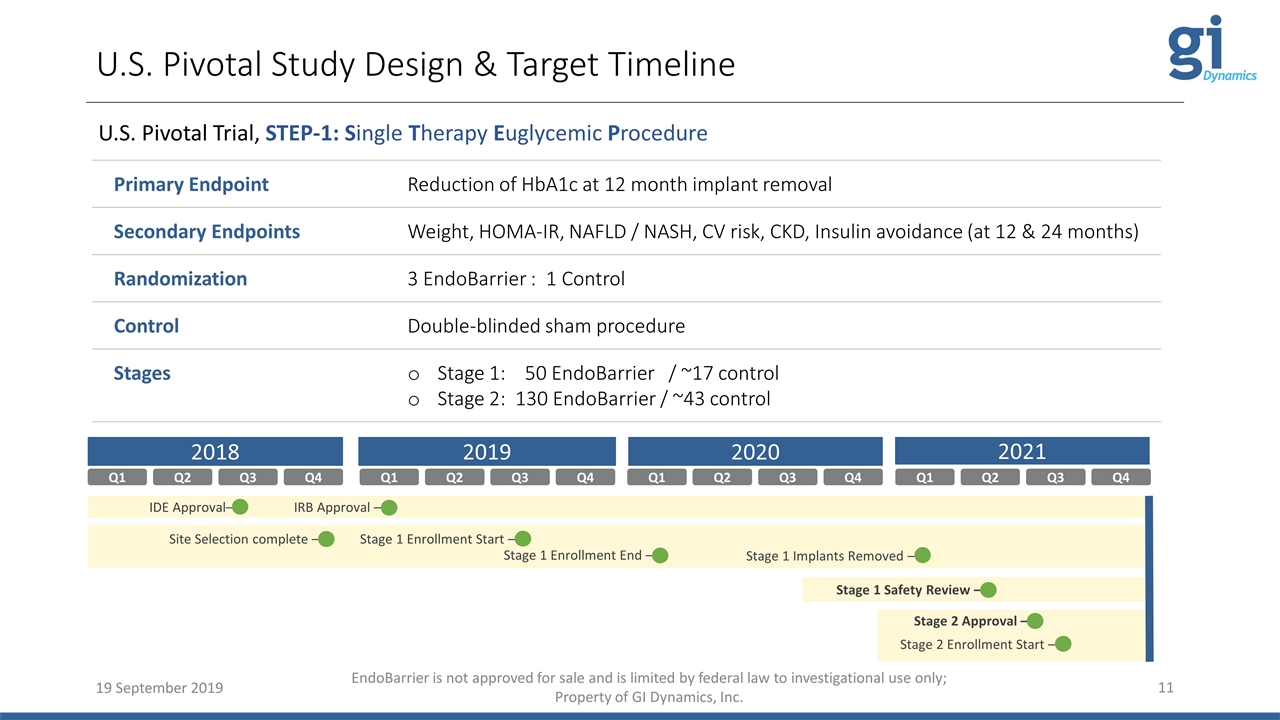Click the GI Dynamics logo
Image resolution: width=1280 pixels, height=720 pixels.
pos(1212,50)
